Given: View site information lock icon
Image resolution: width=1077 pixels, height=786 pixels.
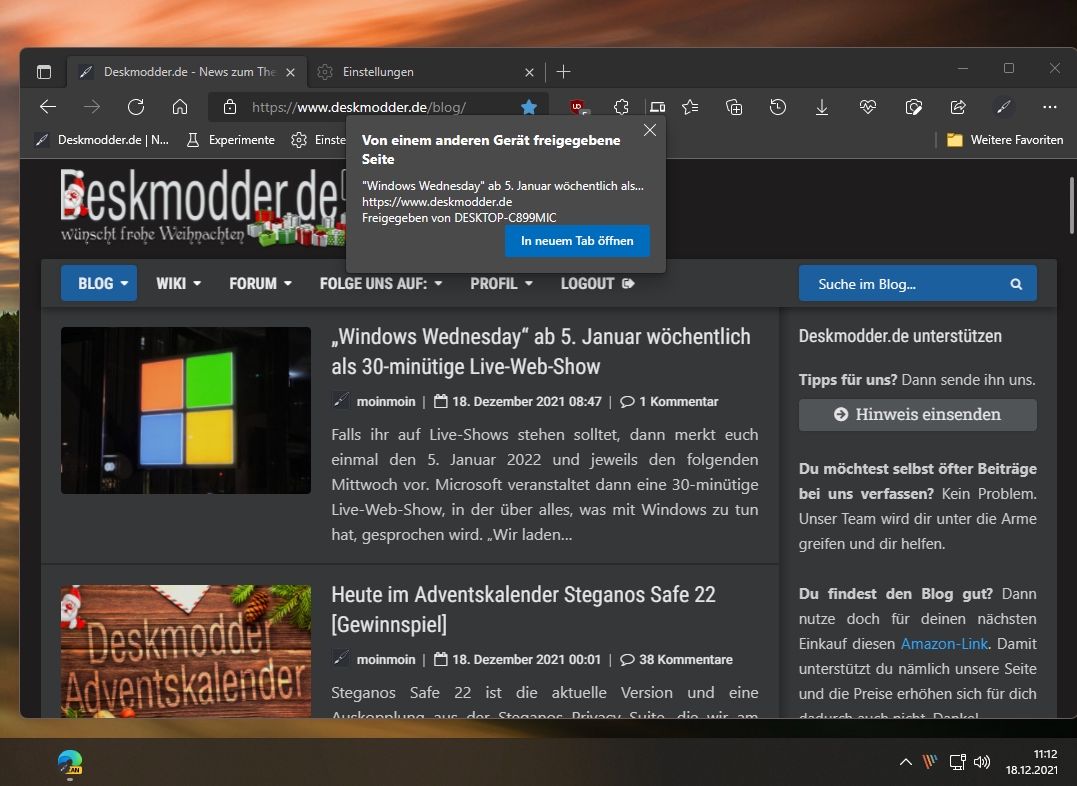Looking at the screenshot, I should click(230, 106).
